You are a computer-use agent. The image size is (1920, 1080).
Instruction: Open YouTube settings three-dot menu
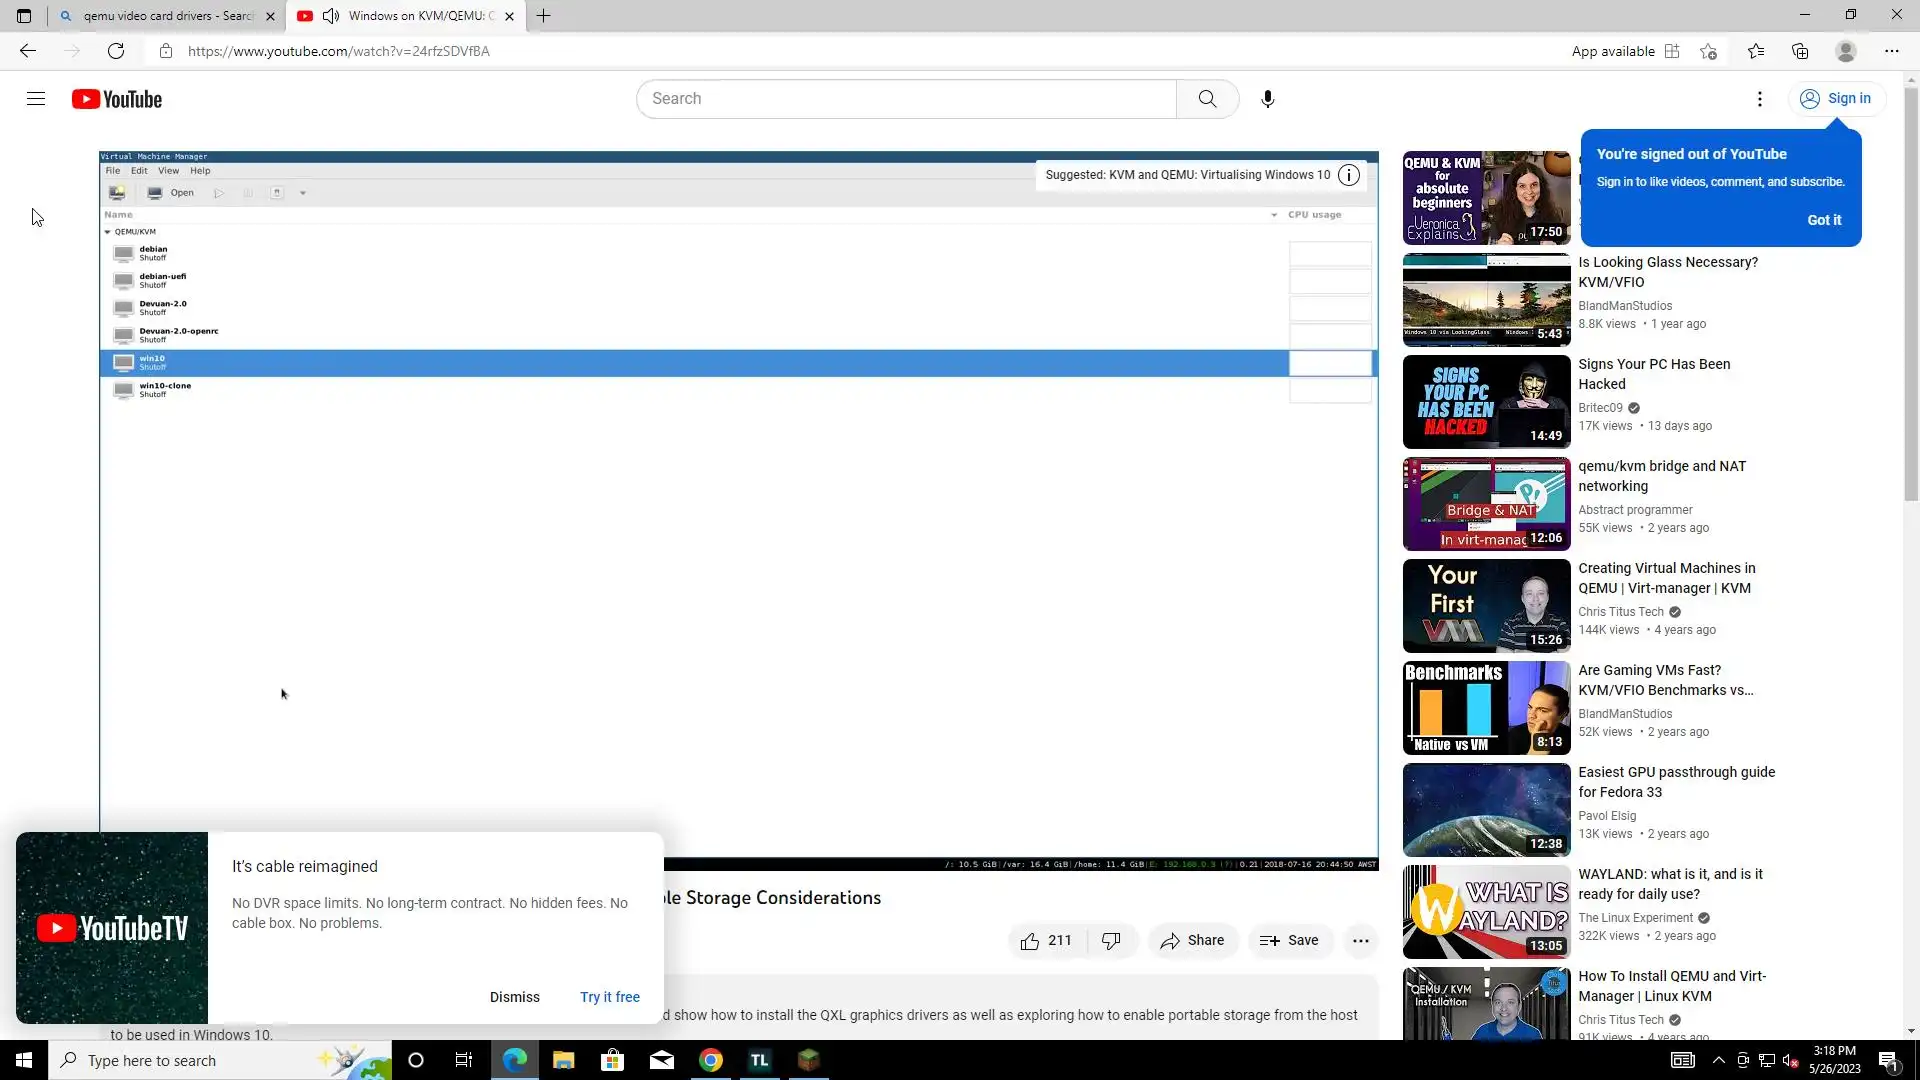[x=1759, y=99]
